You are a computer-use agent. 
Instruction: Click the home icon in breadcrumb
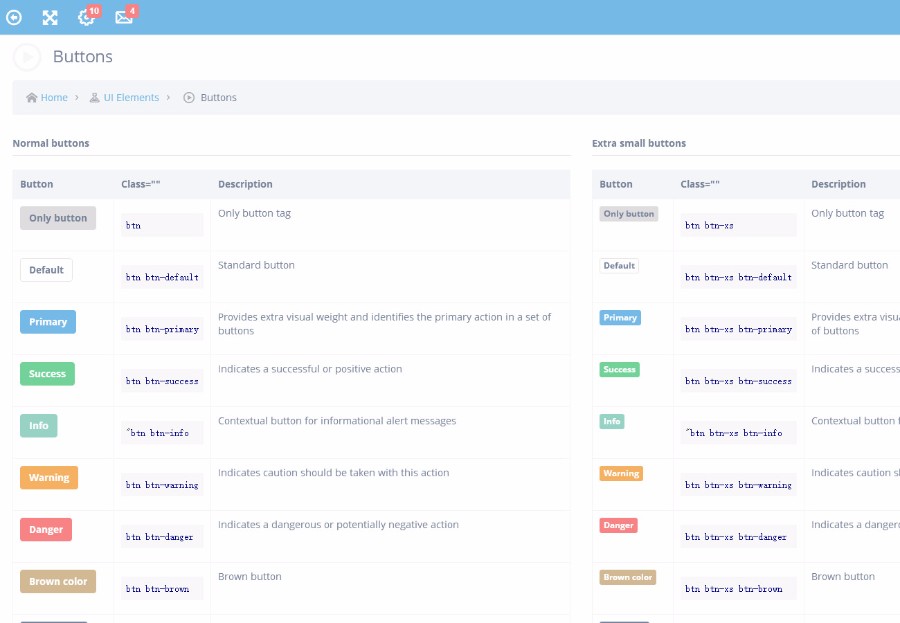[32, 98]
